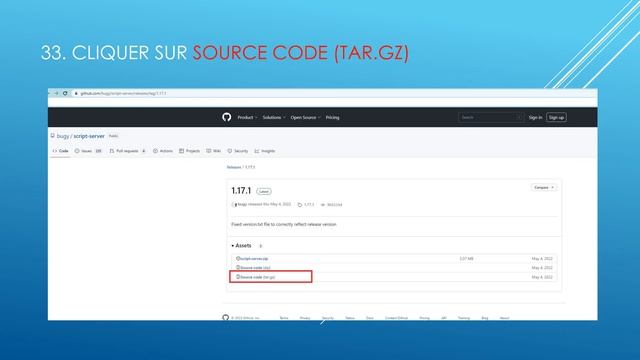Click the browser URL address bar
The image size is (640, 360).
(335, 93)
